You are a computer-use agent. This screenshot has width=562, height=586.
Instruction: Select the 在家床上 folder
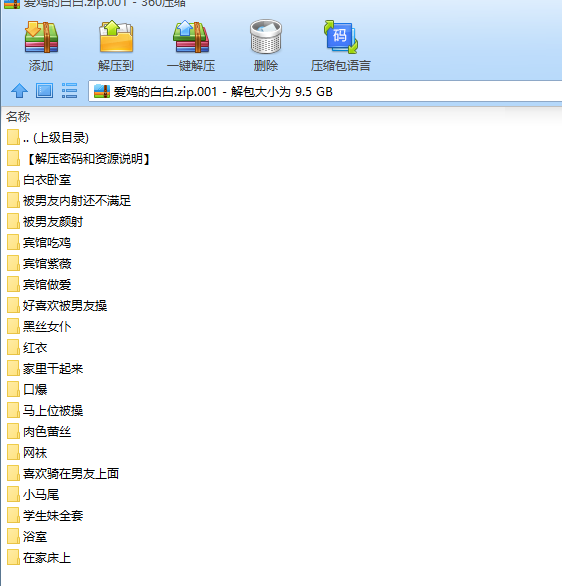click(39, 558)
